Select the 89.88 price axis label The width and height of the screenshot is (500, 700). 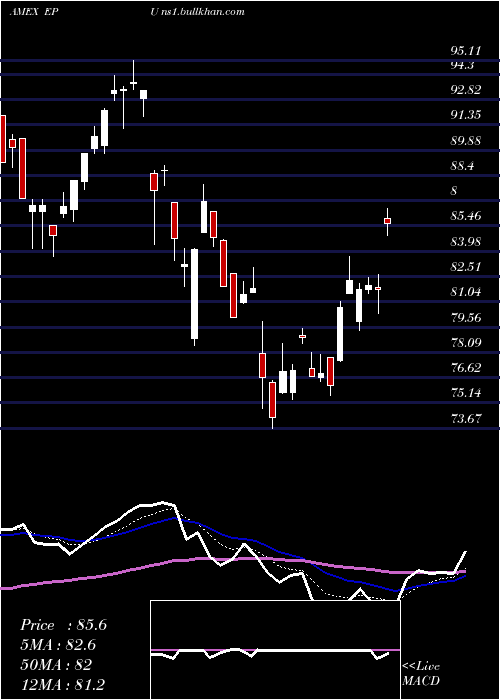pos(466,141)
